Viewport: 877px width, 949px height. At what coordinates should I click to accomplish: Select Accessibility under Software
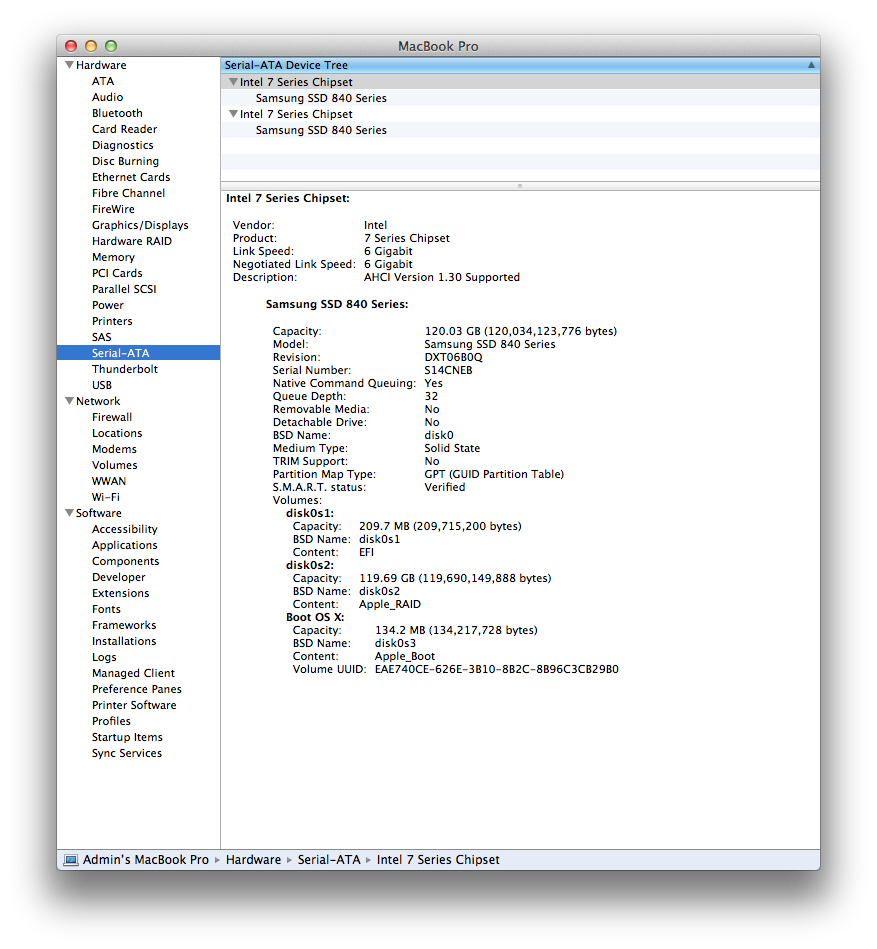click(x=125, y=529)
